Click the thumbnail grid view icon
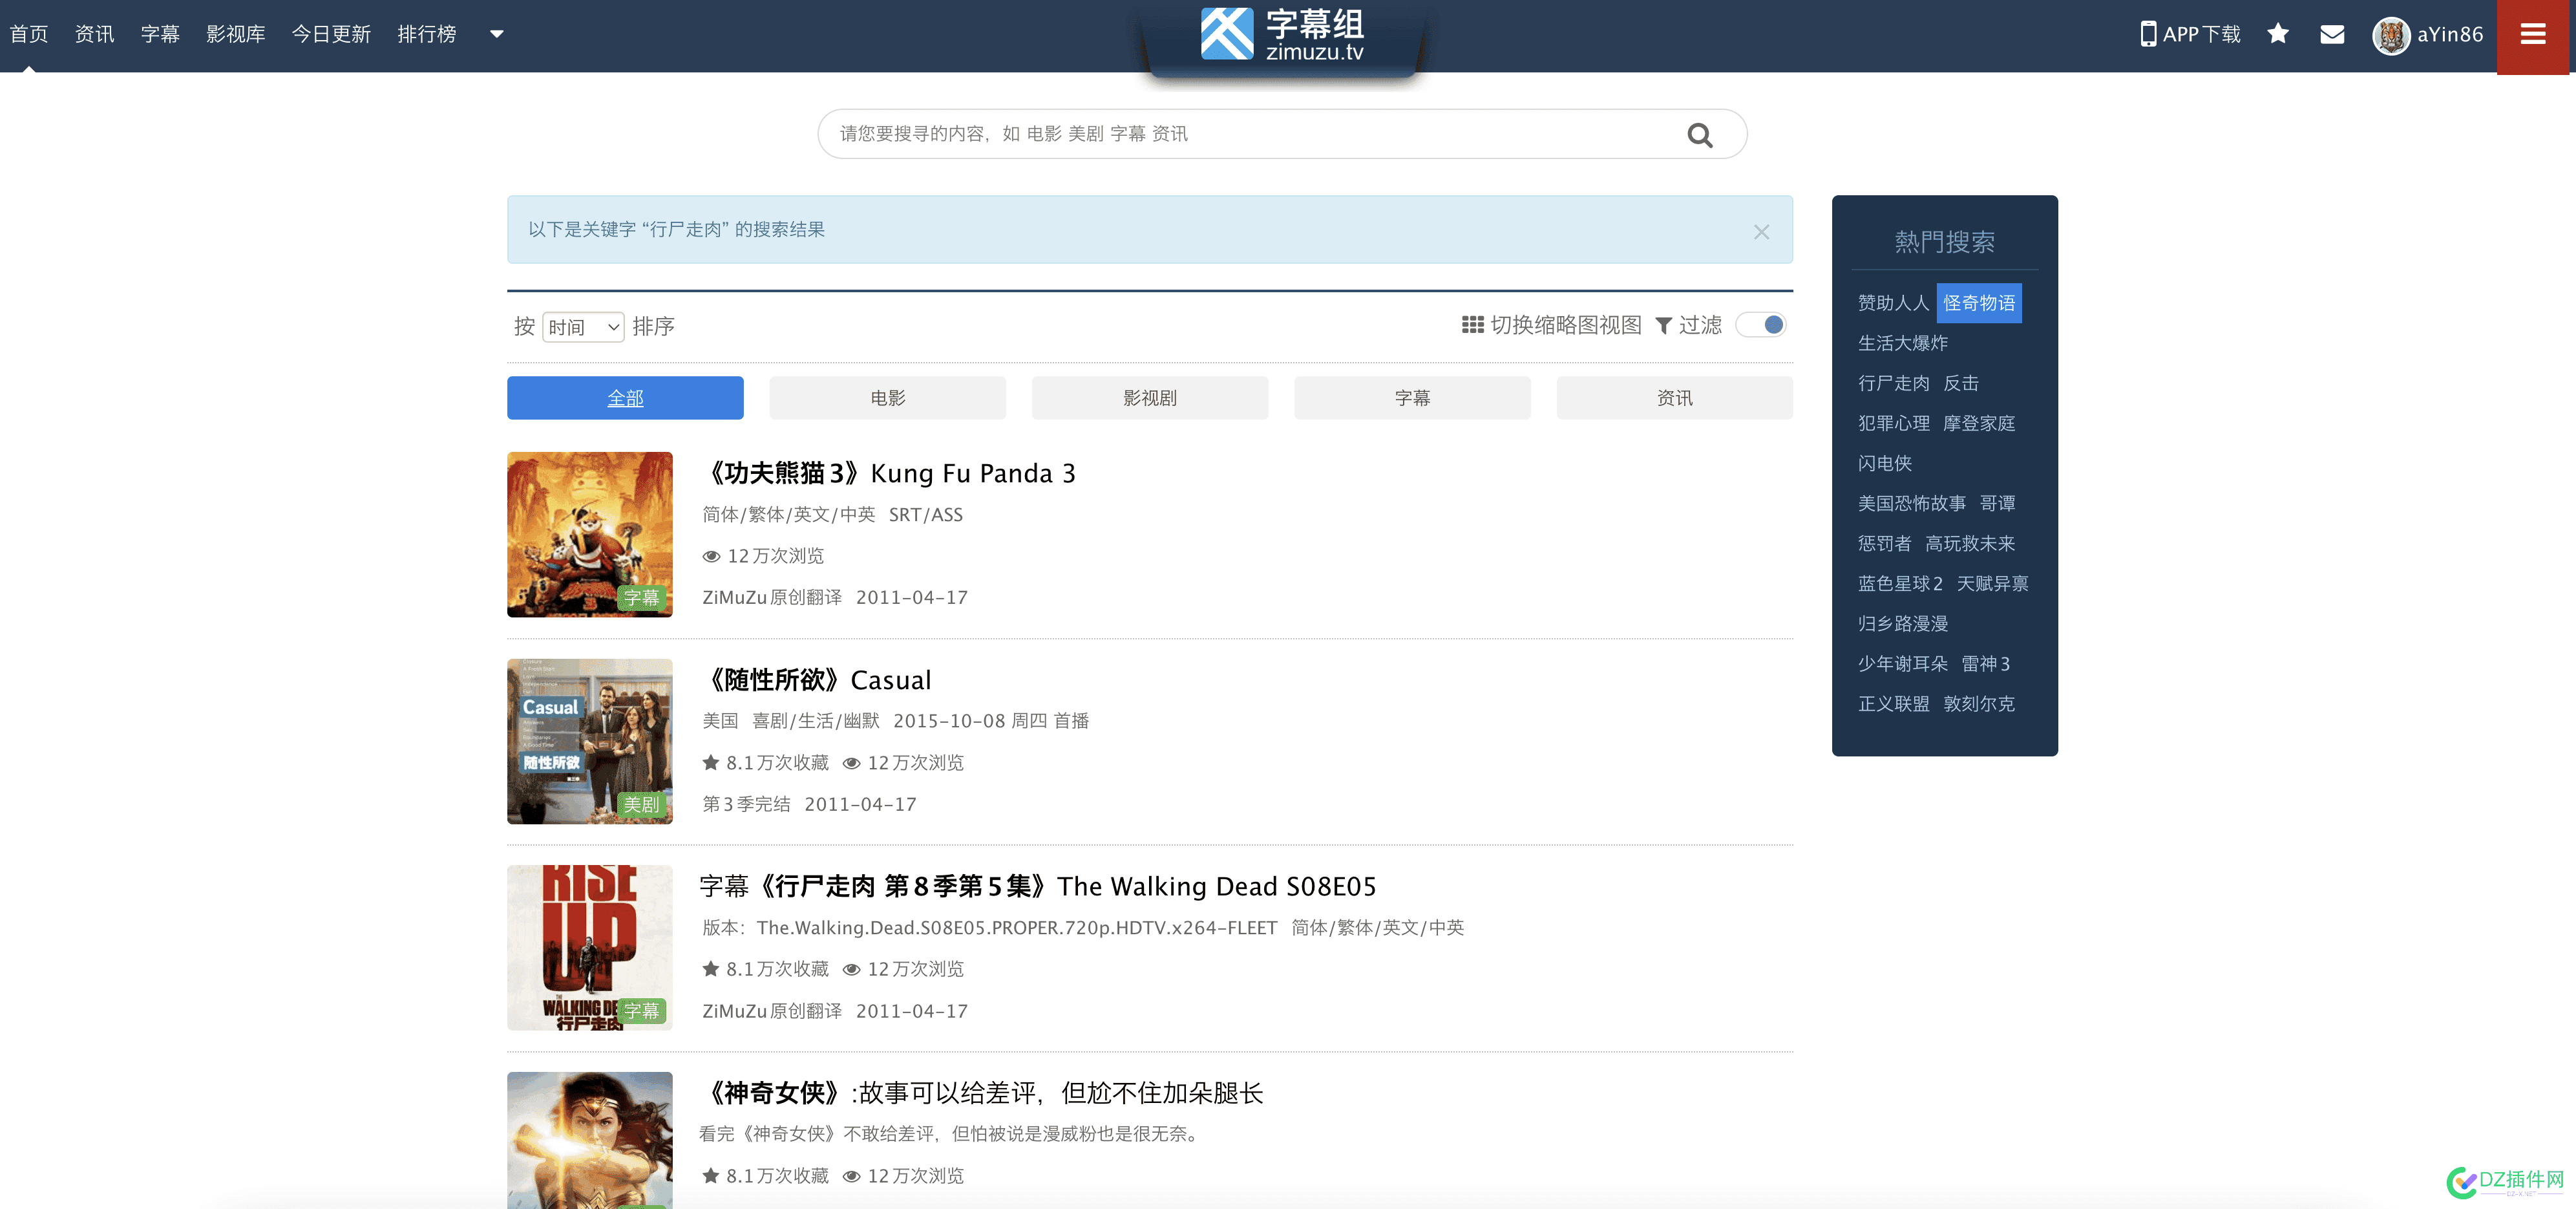This screenshot has width=2576, height=1209. pos(1472,325)
